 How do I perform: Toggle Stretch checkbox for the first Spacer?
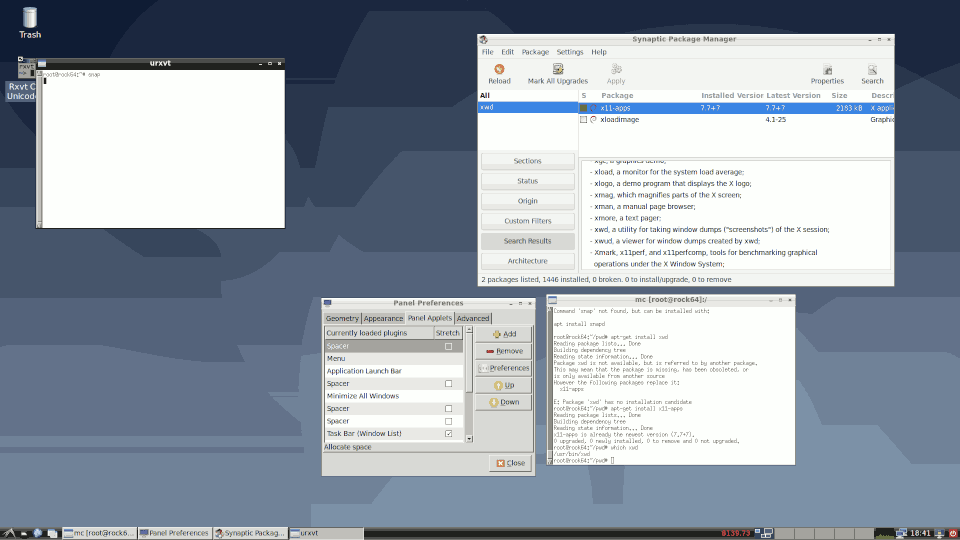[x=448, y=346]
